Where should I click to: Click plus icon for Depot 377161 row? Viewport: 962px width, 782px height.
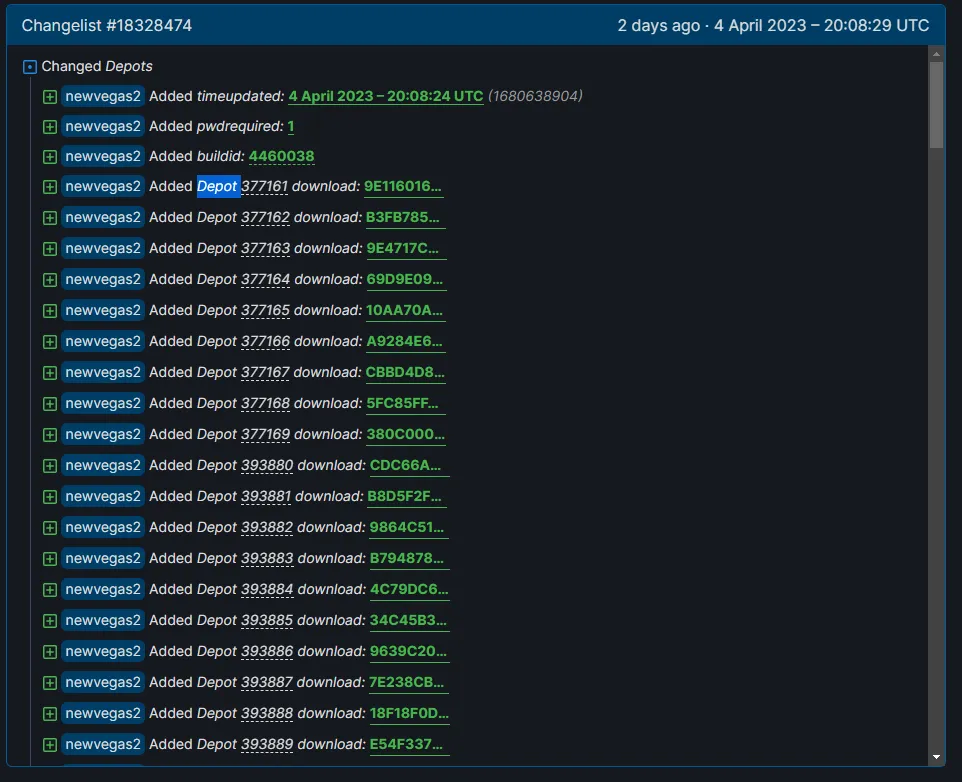click(50, 187)
